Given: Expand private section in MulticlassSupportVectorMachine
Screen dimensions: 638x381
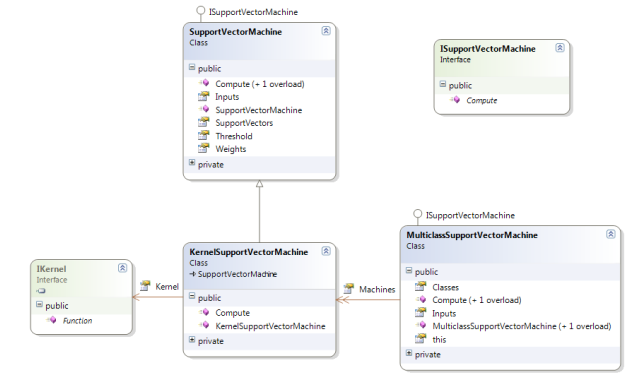Looking at the screenshot, I should [x=409, y=353].
